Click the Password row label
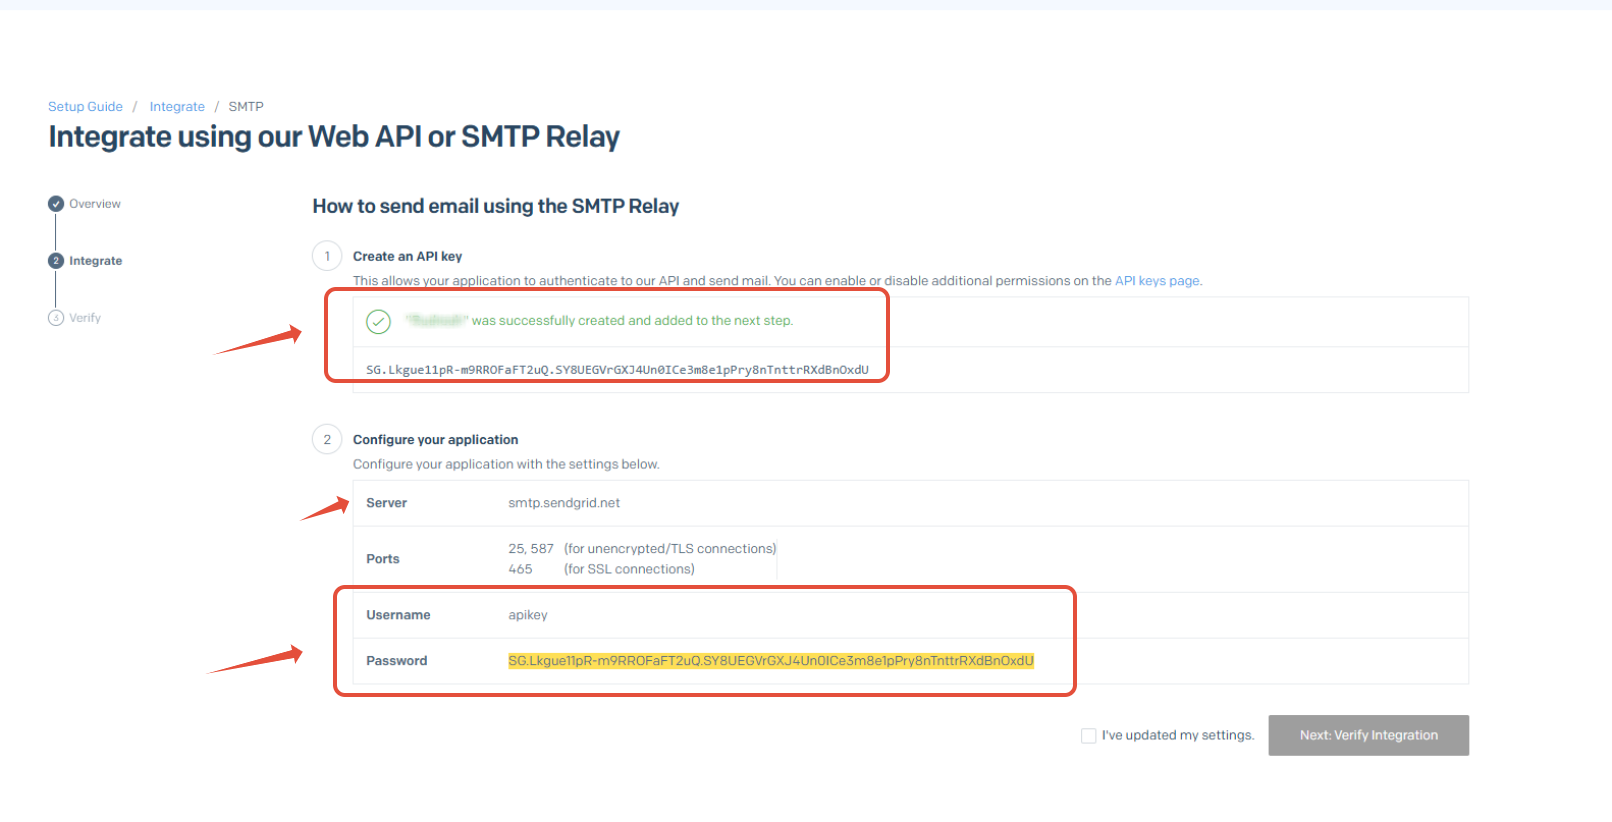The width and height of the screenshot is (1612, 822). point(396,661)
